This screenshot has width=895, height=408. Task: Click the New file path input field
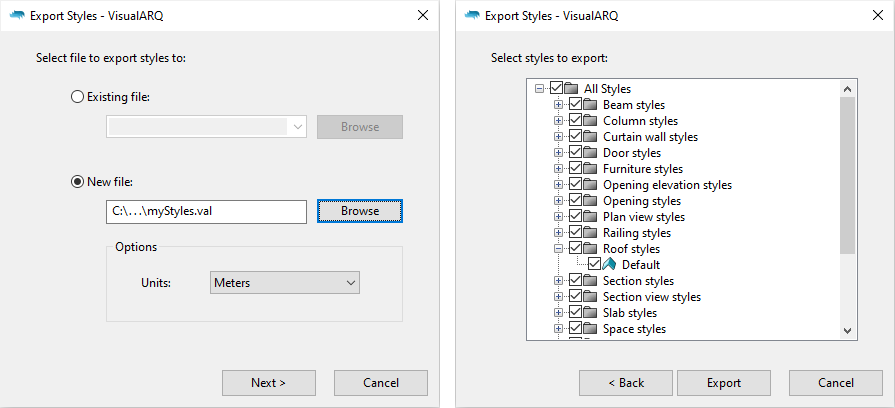click(206, 211)
